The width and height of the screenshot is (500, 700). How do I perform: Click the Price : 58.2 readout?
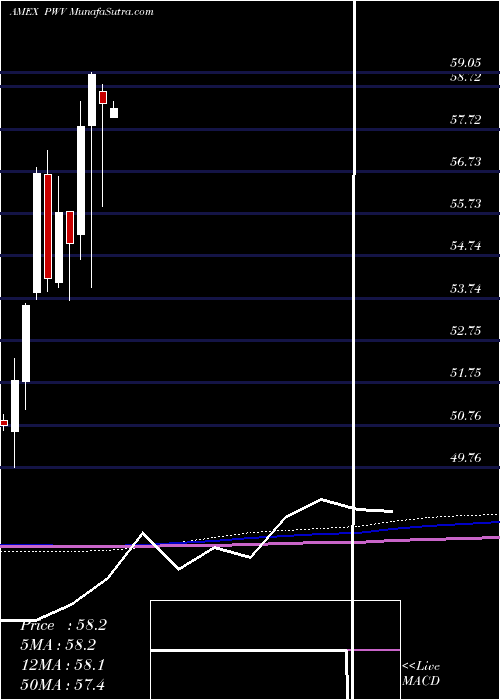[x=63, y=625]
